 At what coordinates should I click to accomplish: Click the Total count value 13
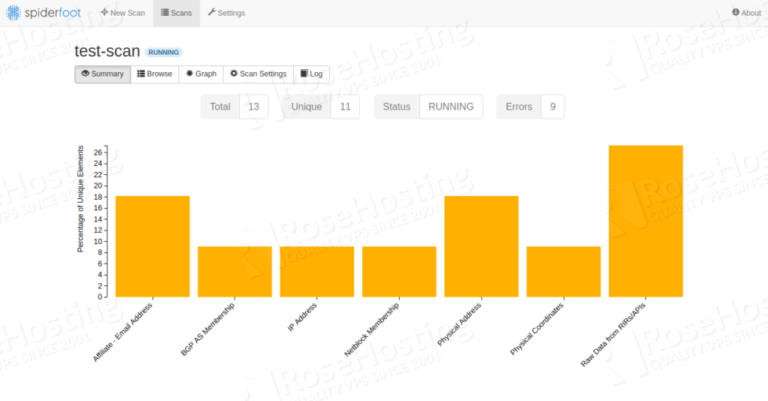pos(253,107)
